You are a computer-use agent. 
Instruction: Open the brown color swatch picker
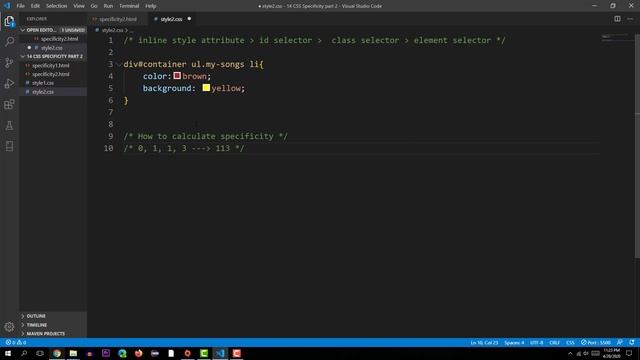(177, 76)
